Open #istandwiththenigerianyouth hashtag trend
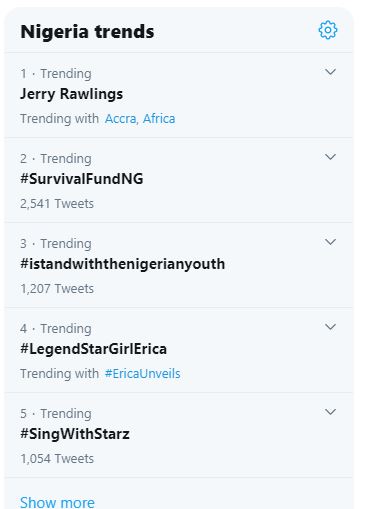The width and height of the screenshot is (381, 509). [x=122, y=264]
